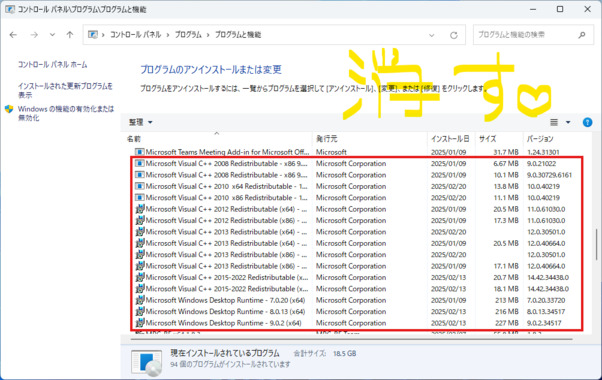Click the search magnifier icon
Image resolution: width=602 pixels, height=380 pixels.
click(582, 35)
